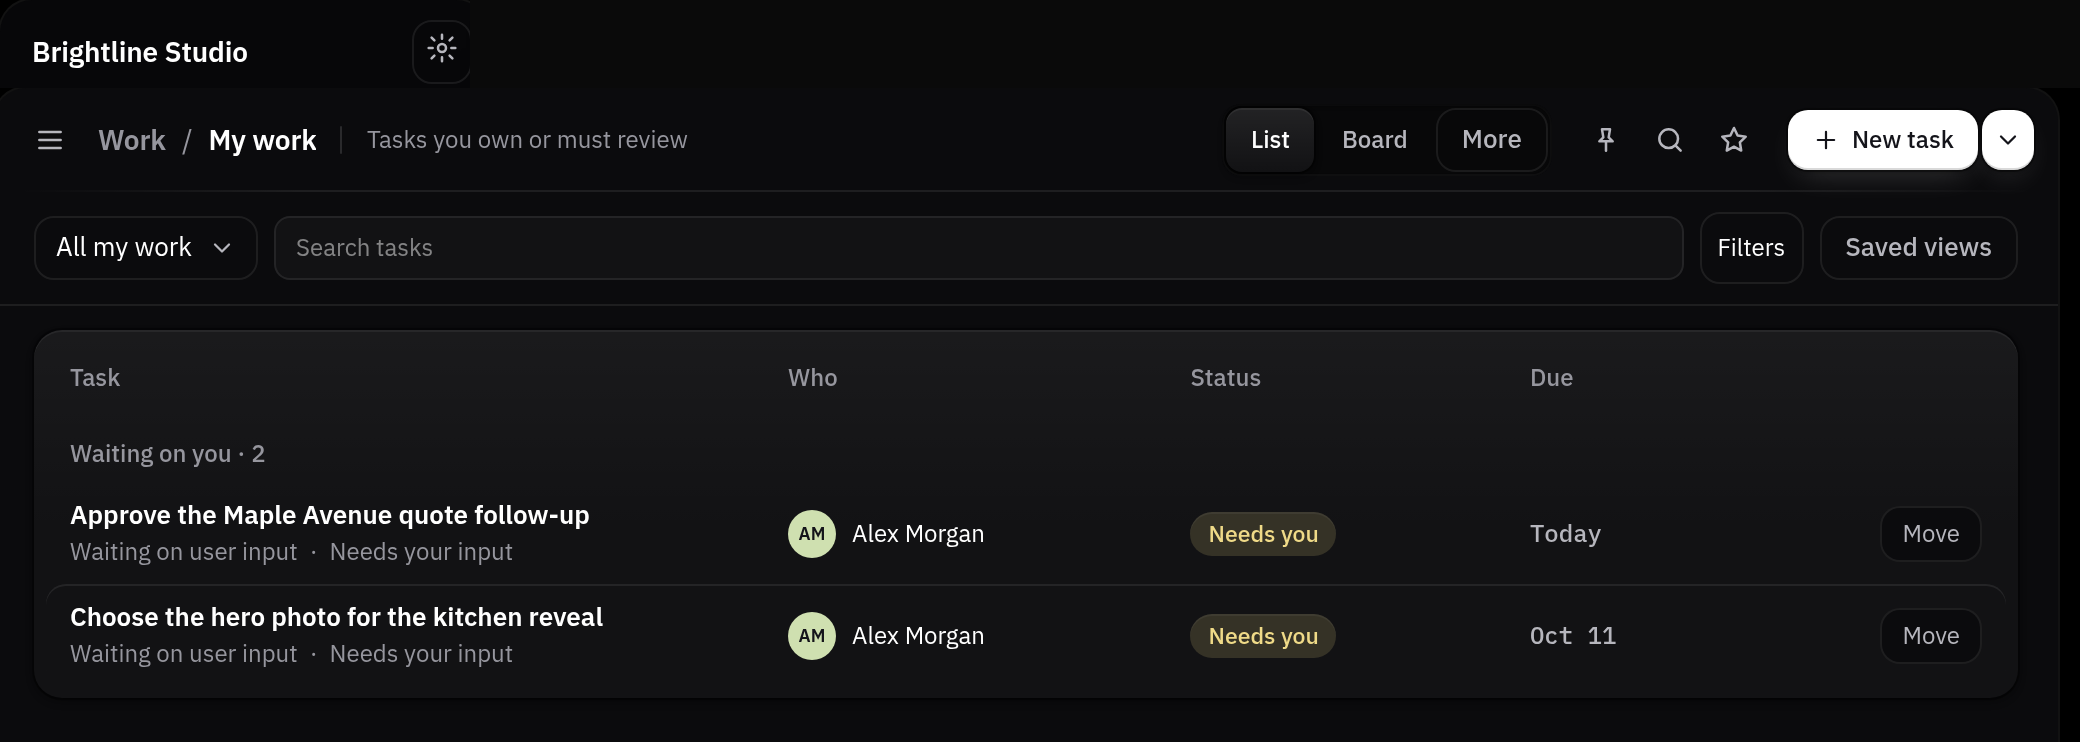2080x742 pixels.
Task: Open search with the magnifier icon
Action: [x=1670, y=140]
